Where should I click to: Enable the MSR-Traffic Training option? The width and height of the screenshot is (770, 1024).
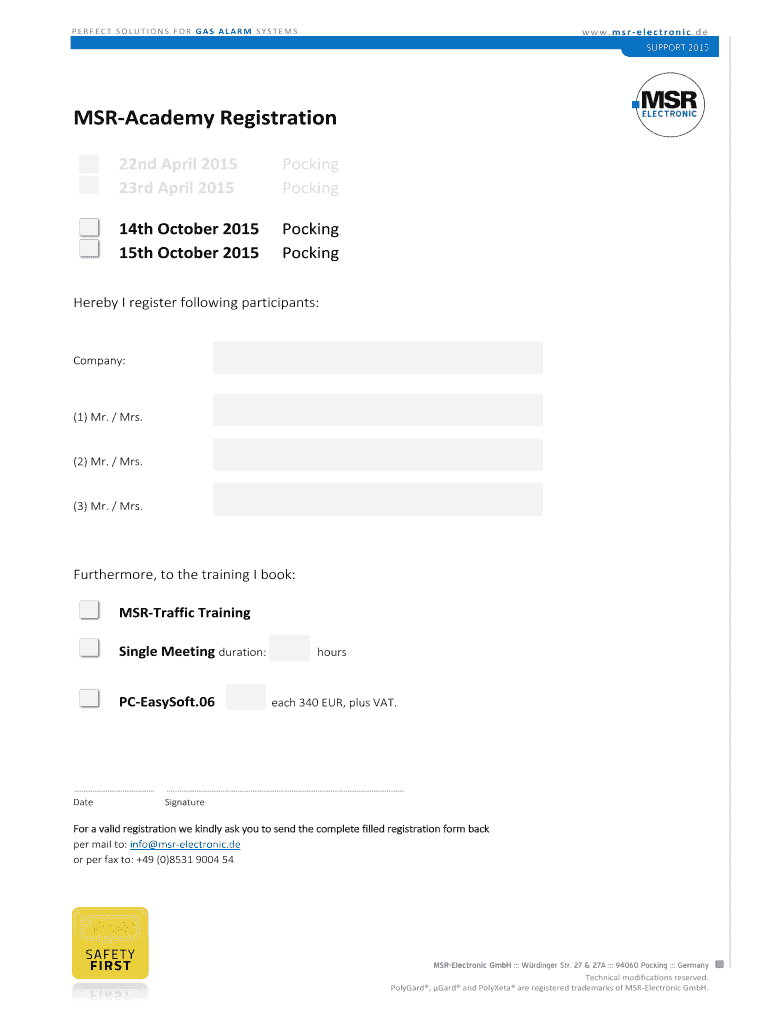(90, 610)
